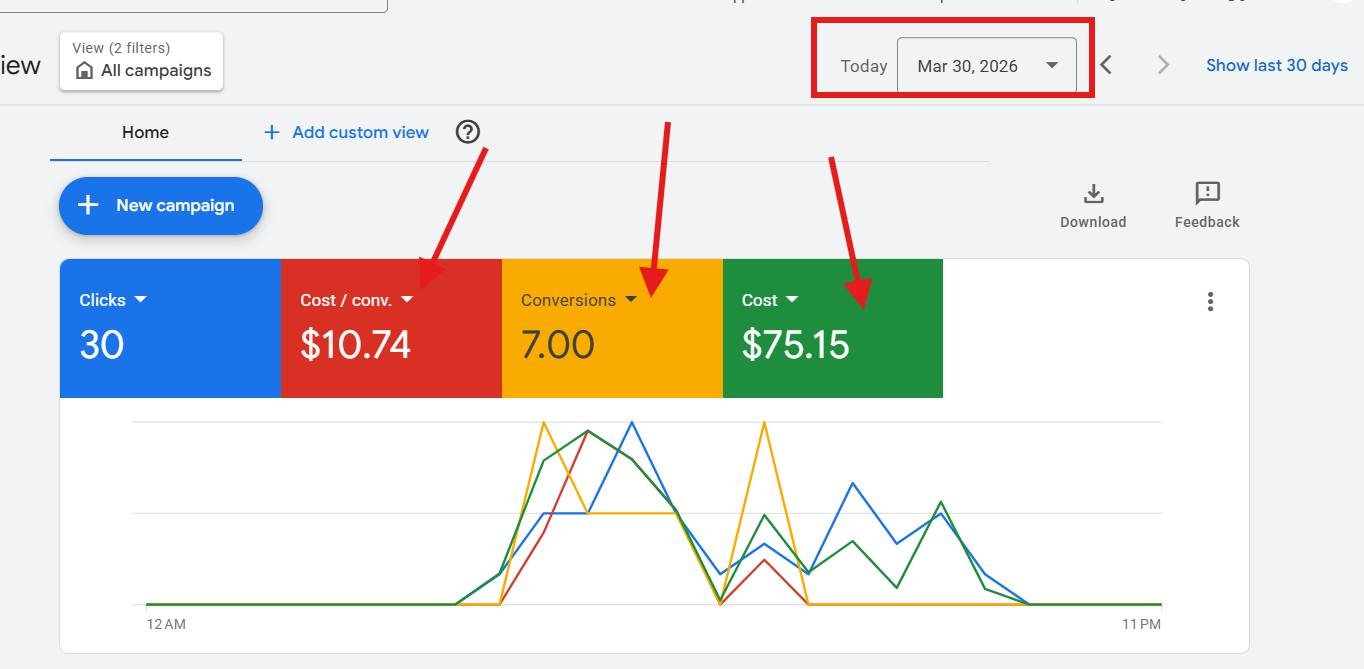The width and height of the screenshot is (1364, 669).
Task: Open the scorecard three-dot options menu
Action: (x=1210, y=301)
